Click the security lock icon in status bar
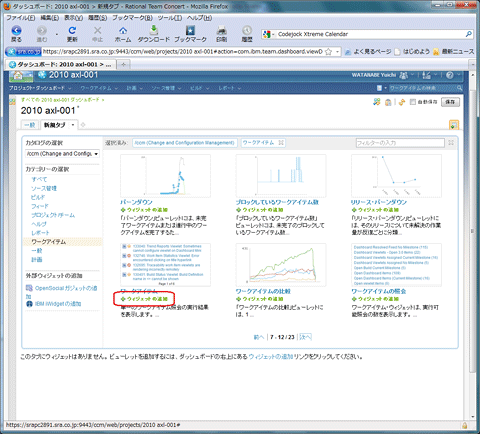This screenshot has height=434, width=480. pyautogui.click(x=464, y=426)
